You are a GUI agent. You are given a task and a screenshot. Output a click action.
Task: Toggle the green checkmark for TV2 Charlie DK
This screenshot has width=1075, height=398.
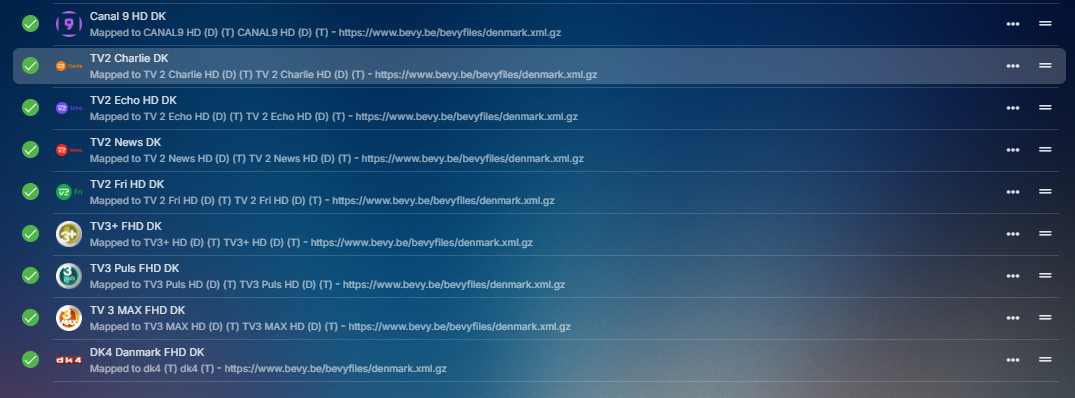[30, 66]
